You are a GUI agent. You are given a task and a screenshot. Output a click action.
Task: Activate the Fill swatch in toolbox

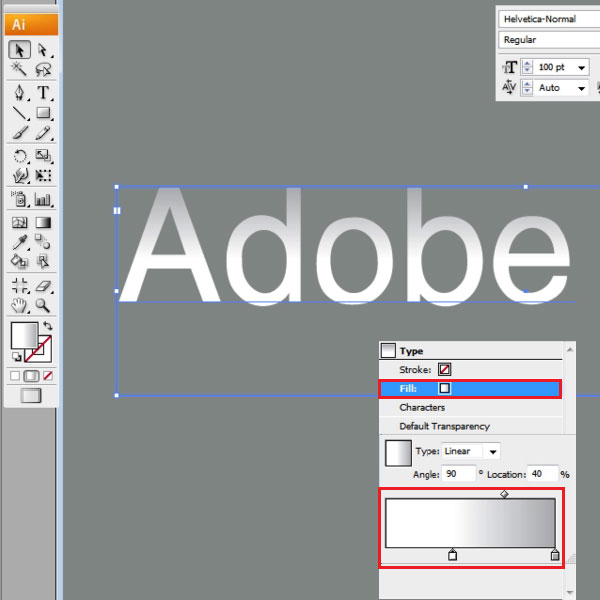click(x=24, y=335)
